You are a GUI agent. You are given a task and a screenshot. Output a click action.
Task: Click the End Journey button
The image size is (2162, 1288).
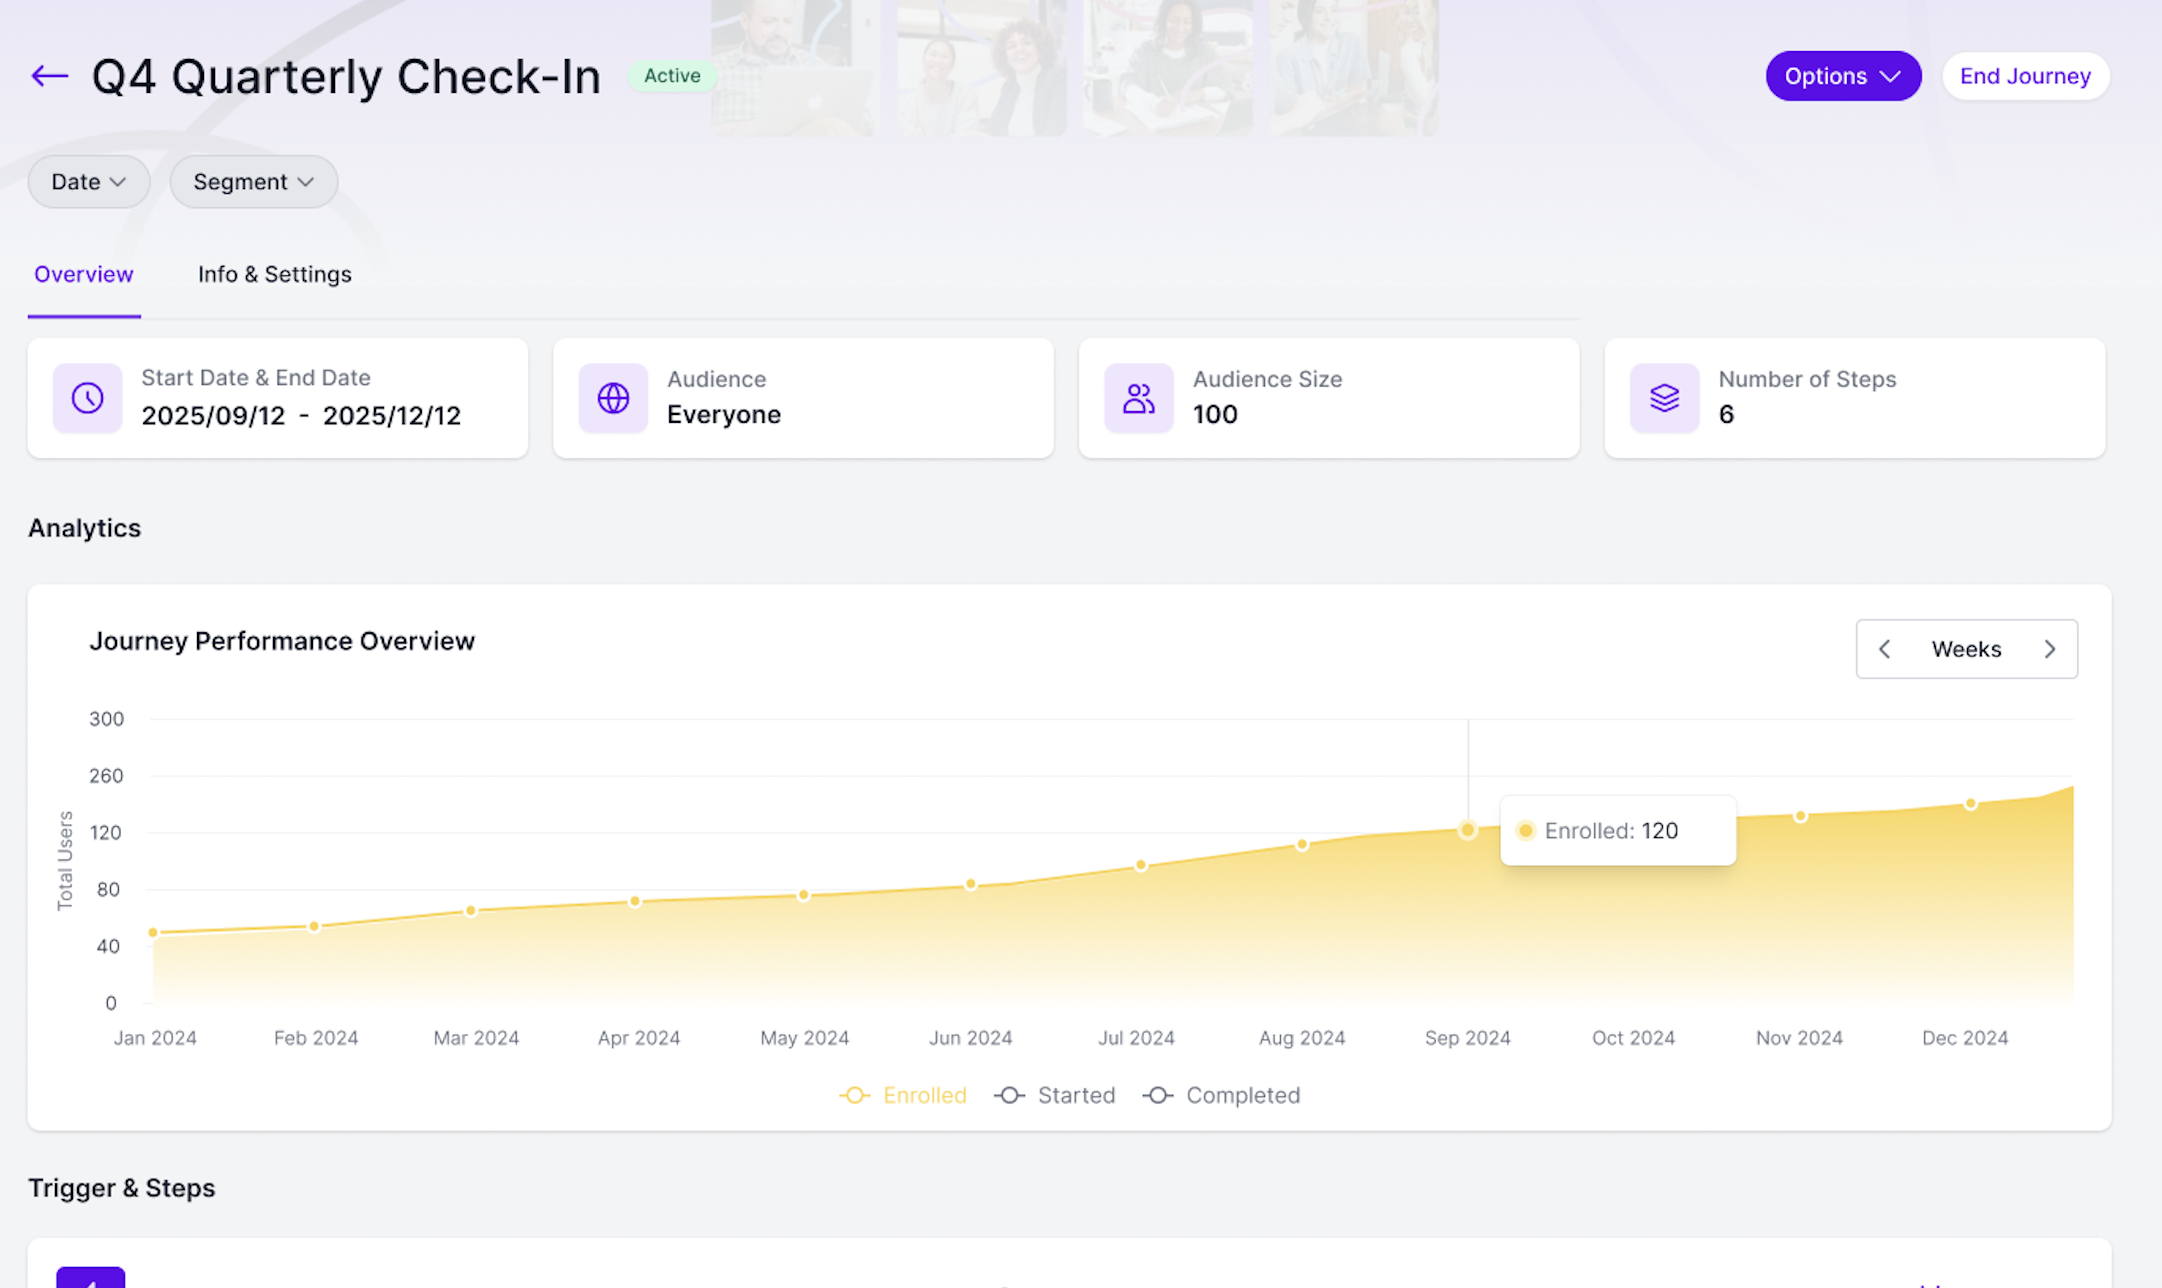tap(2025, 76)
